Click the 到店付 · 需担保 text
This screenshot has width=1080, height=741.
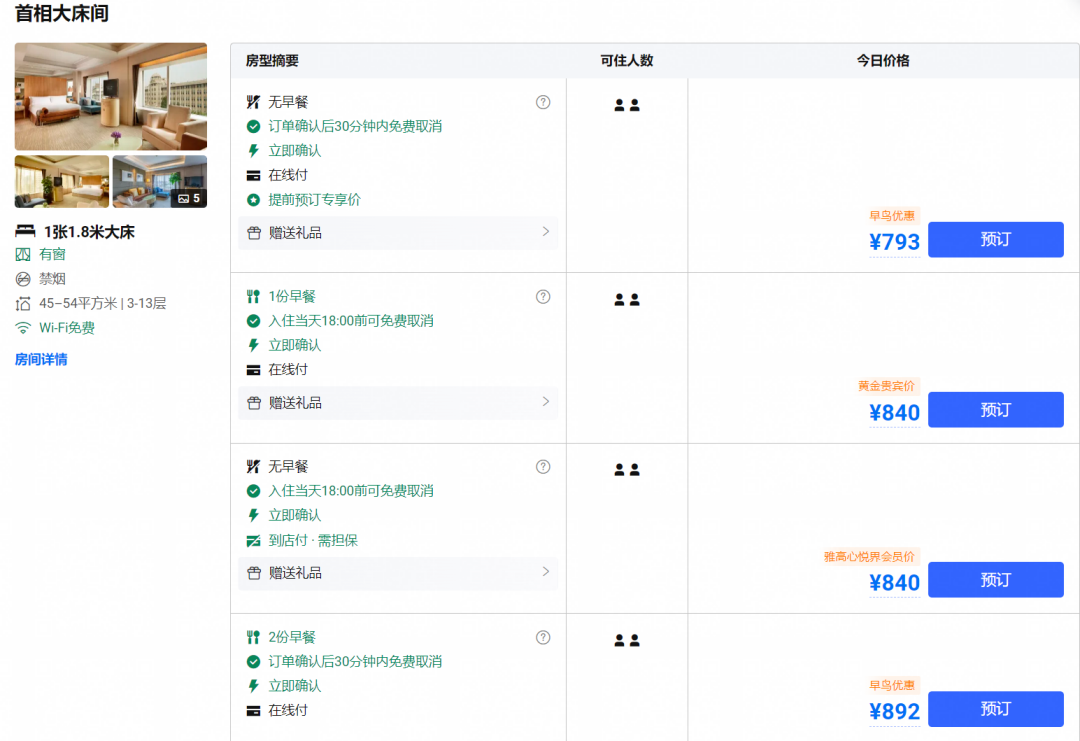[313, 541]
